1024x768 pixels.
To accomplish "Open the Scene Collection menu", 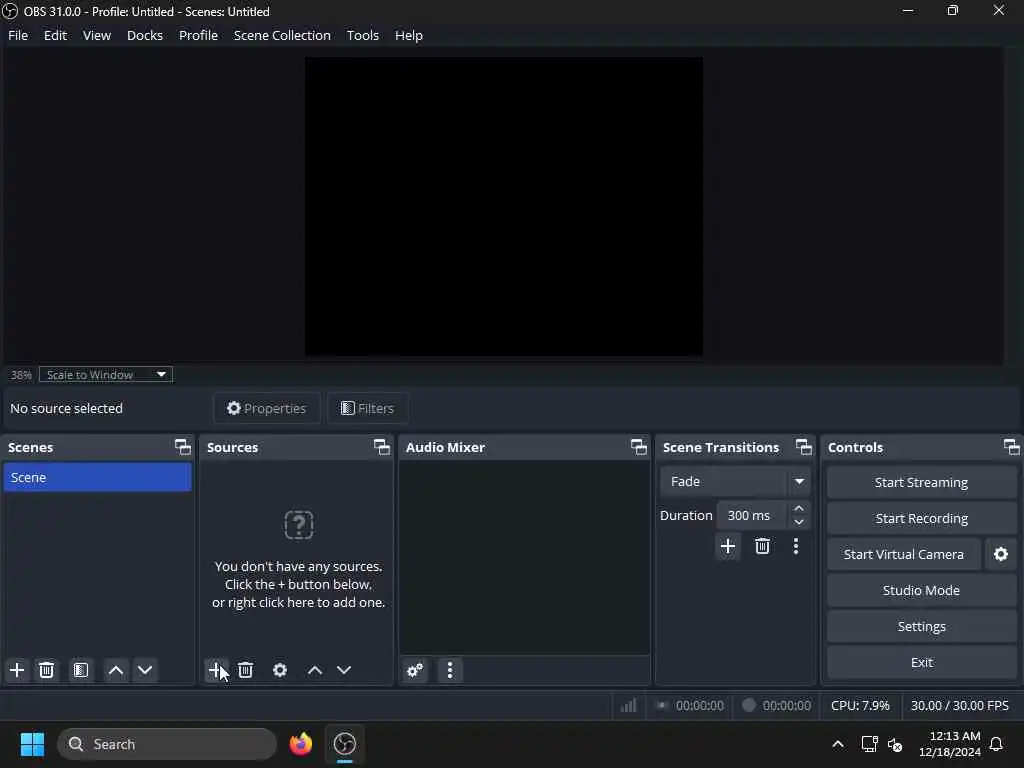I will click(x=282, y=35).
